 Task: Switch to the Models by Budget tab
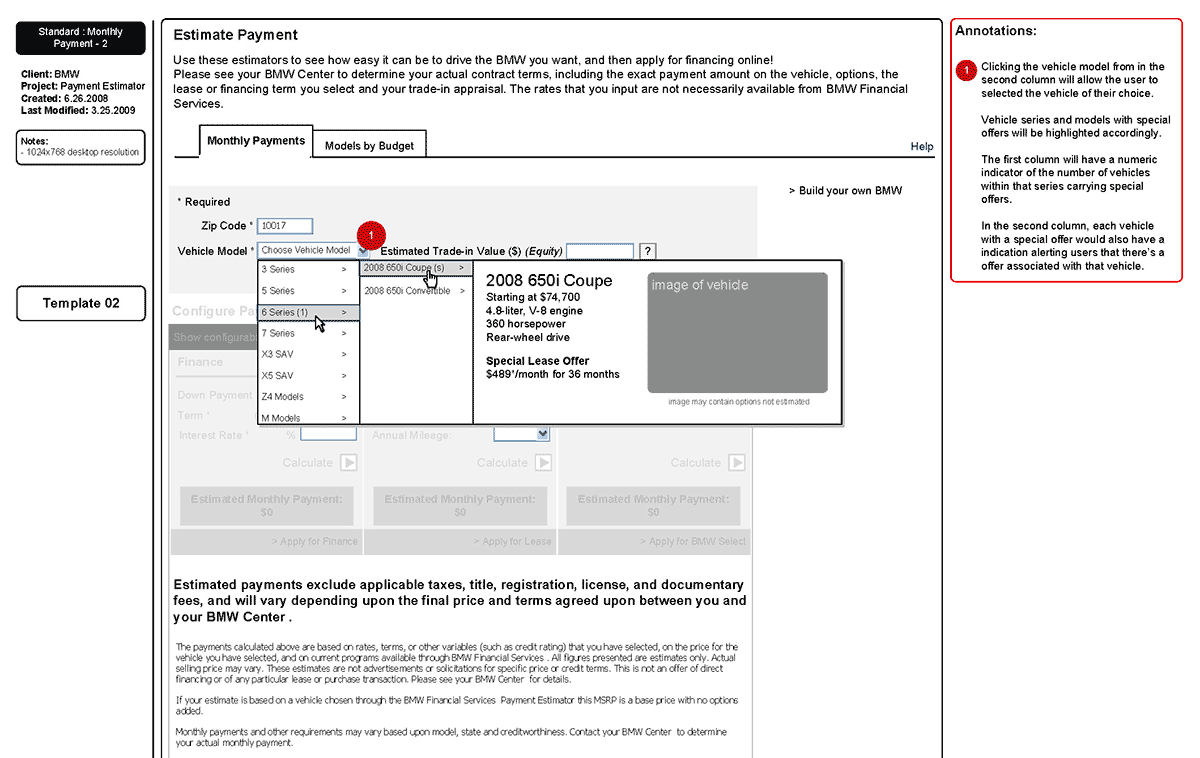pos(369,146)
